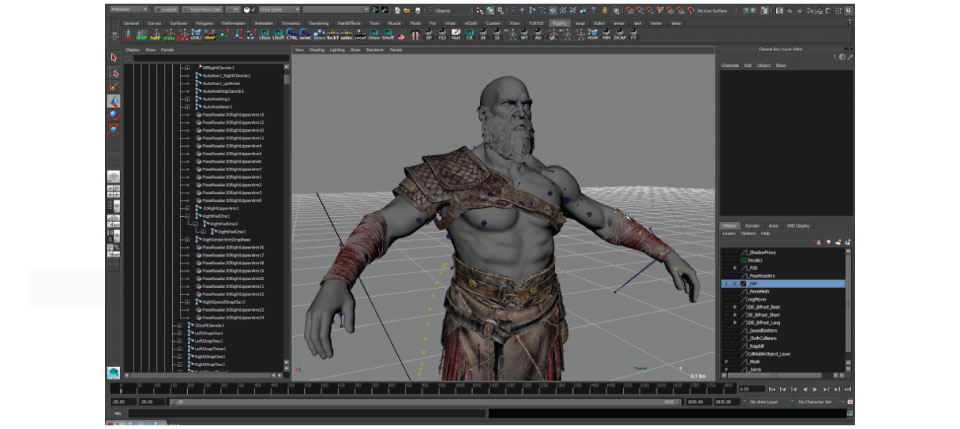Viewport: 960px width, 429px height.
Task: Toggle visibility box of _PoseReaders layer
Action: pos(726,276)
